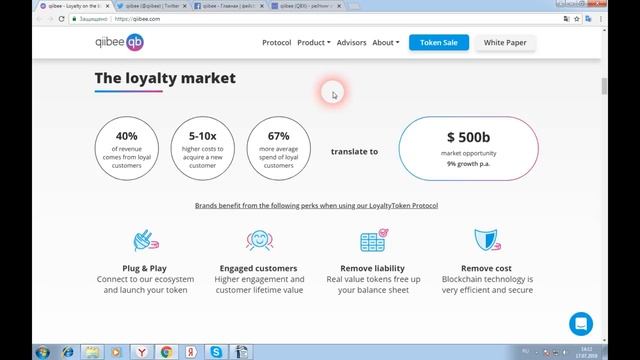The width and height of the screenshot is (640, 360).
Task: Click the Remove liability title text
Action: pos(373,268)
